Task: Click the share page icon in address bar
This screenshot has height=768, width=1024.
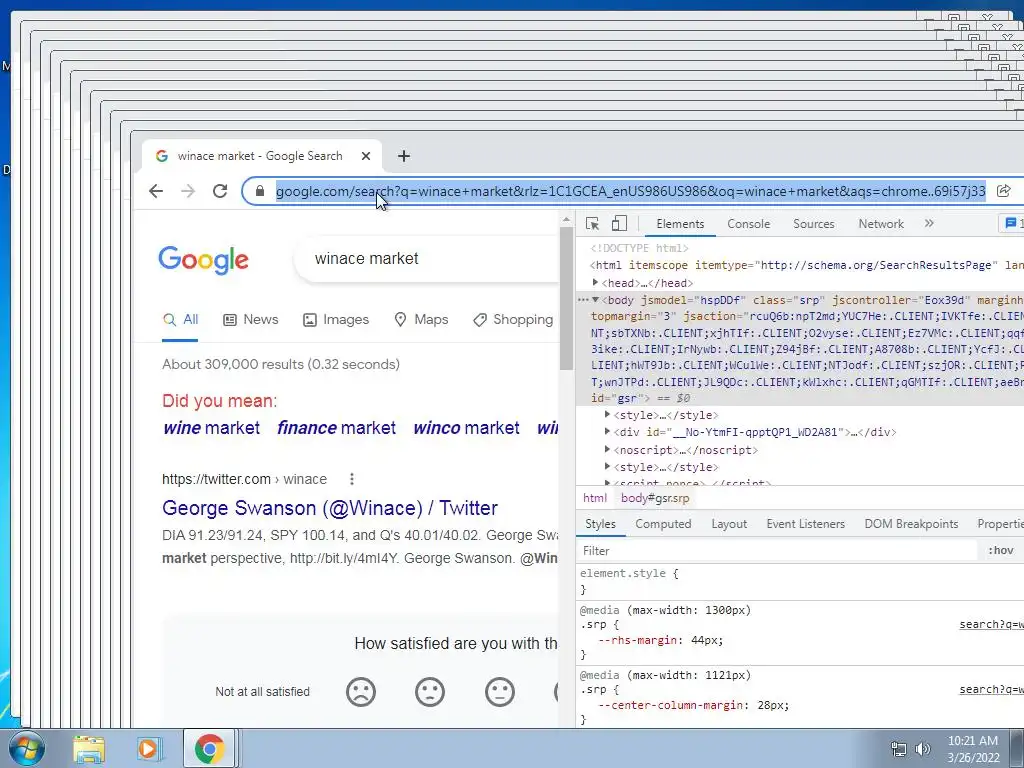Action: click(1003, 191)
